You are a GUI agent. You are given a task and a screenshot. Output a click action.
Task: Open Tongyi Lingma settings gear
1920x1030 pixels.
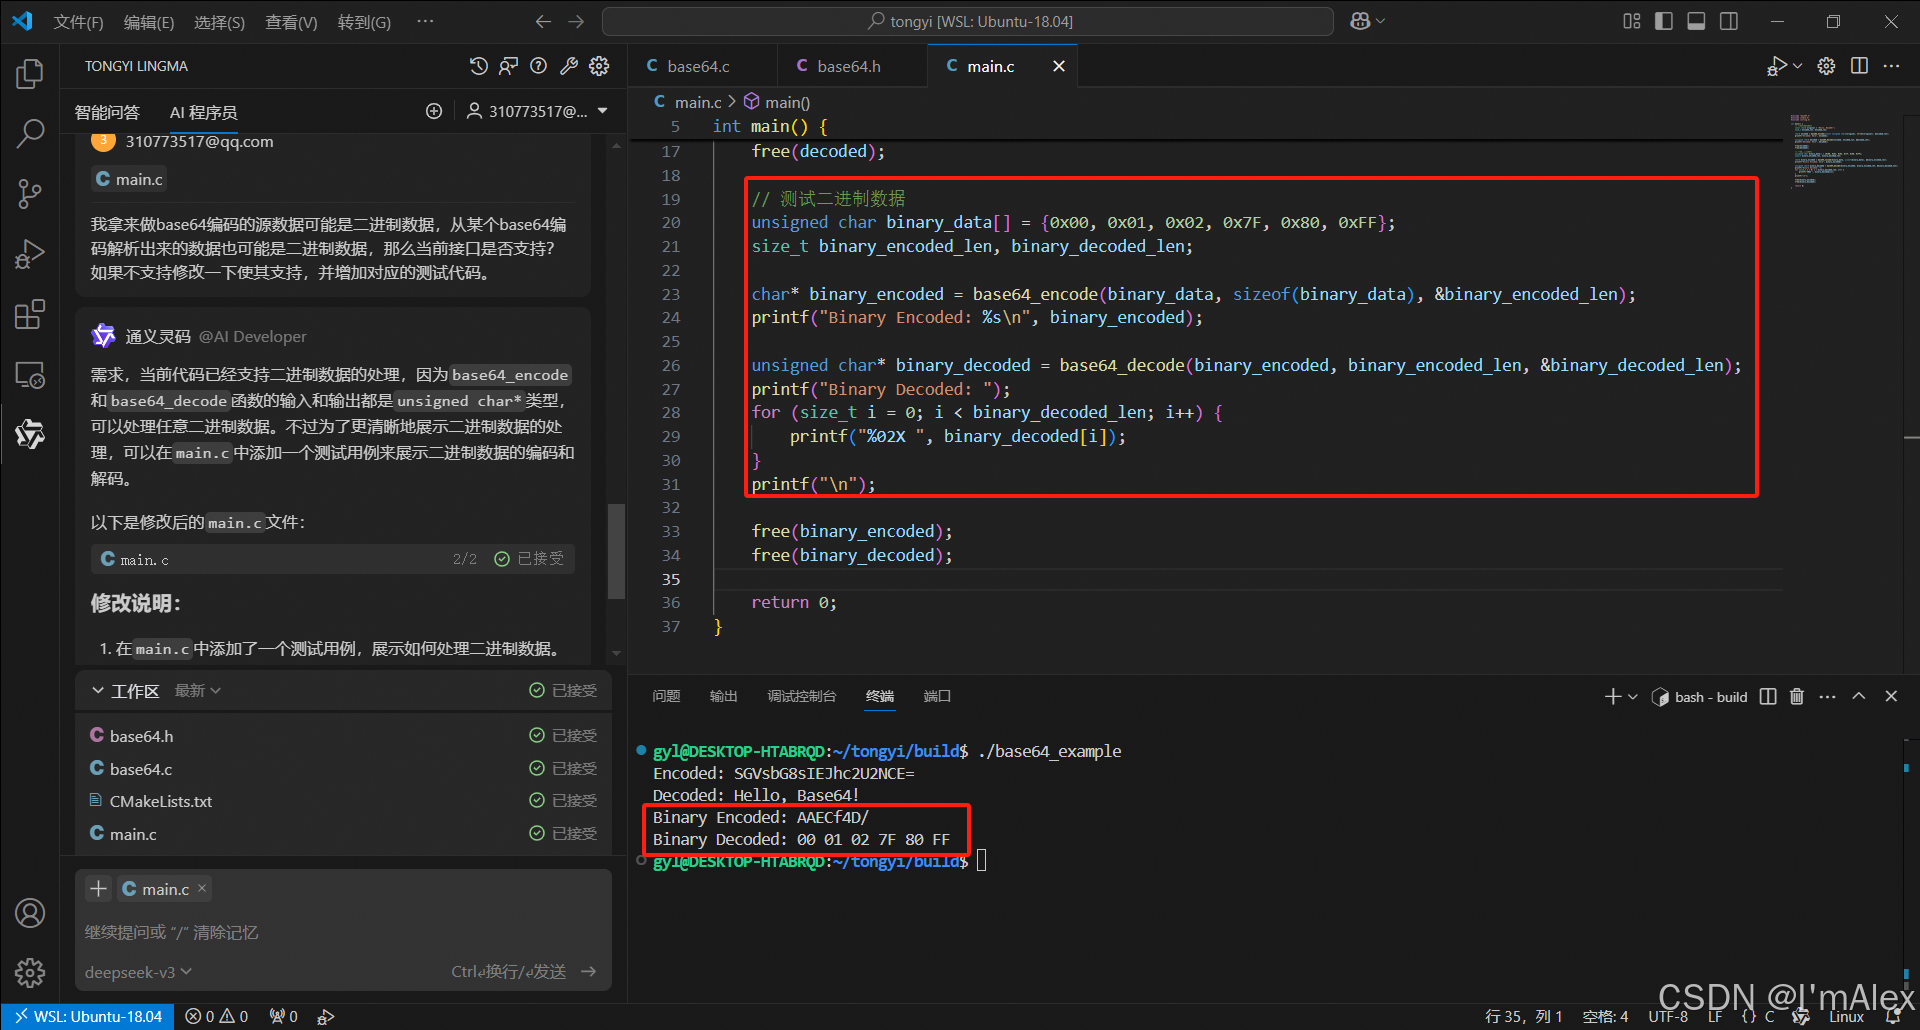[x=599, y=66]
